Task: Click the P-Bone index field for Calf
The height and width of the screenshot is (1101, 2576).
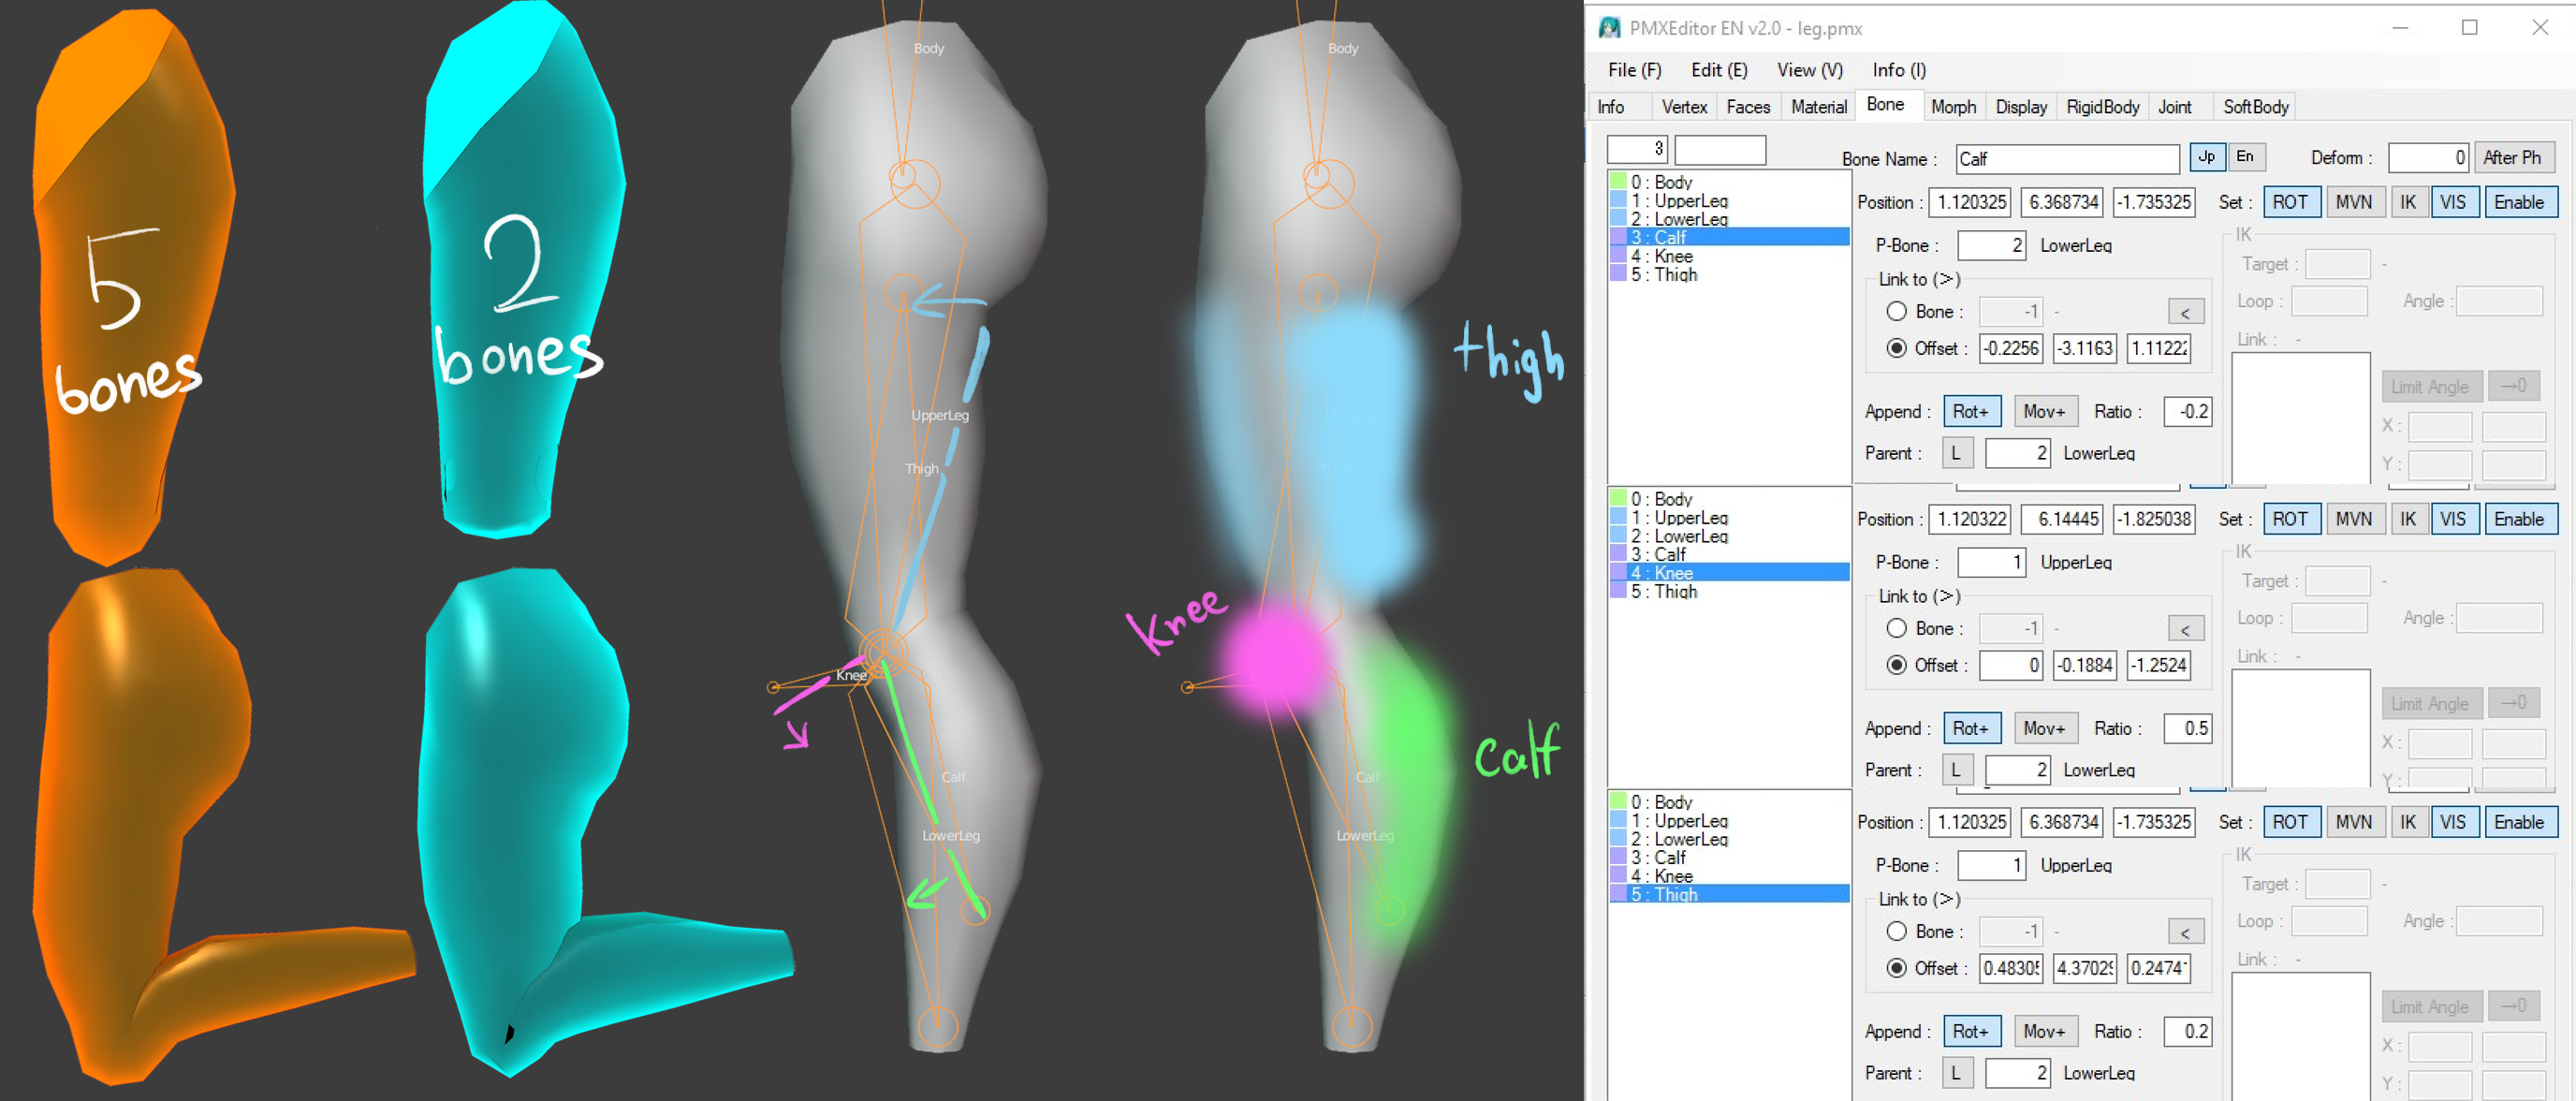Action: 1990,245
